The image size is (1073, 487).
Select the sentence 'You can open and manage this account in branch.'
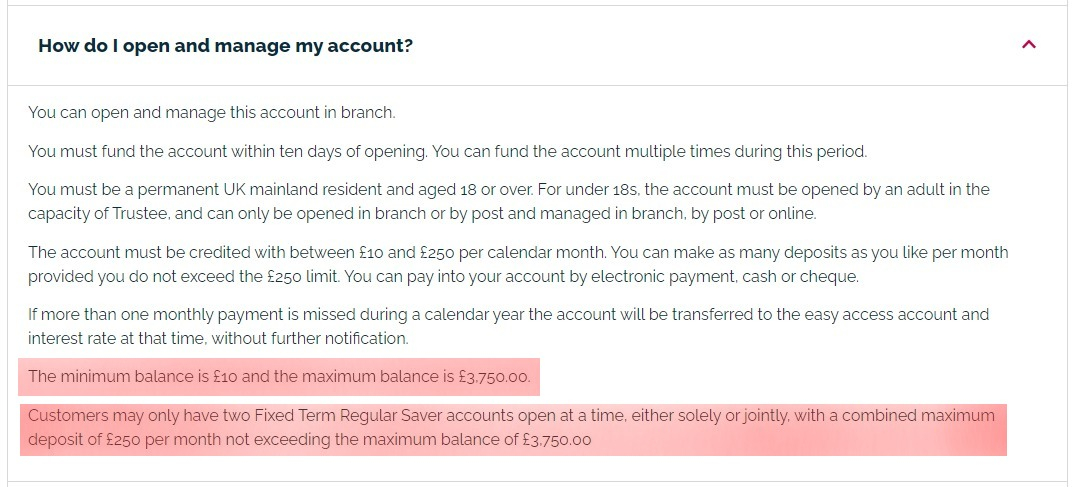coord(211,112)
